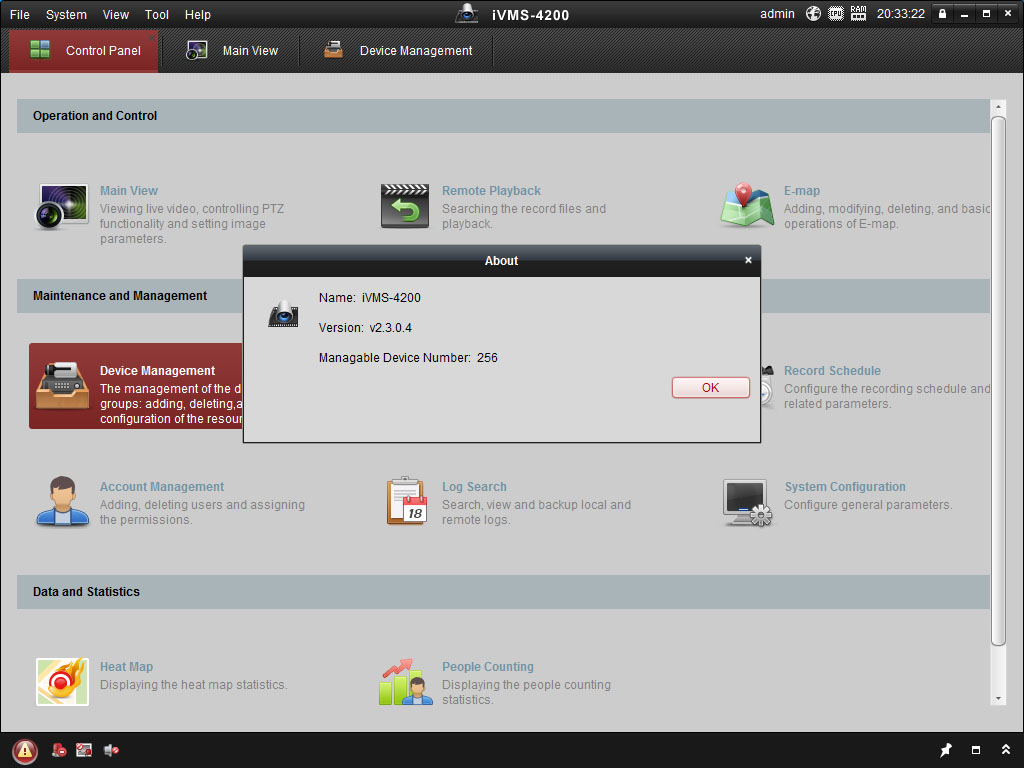This screenshot has height=768, width=1024.
Task: Open the View menu
Action: pos(116,14)
